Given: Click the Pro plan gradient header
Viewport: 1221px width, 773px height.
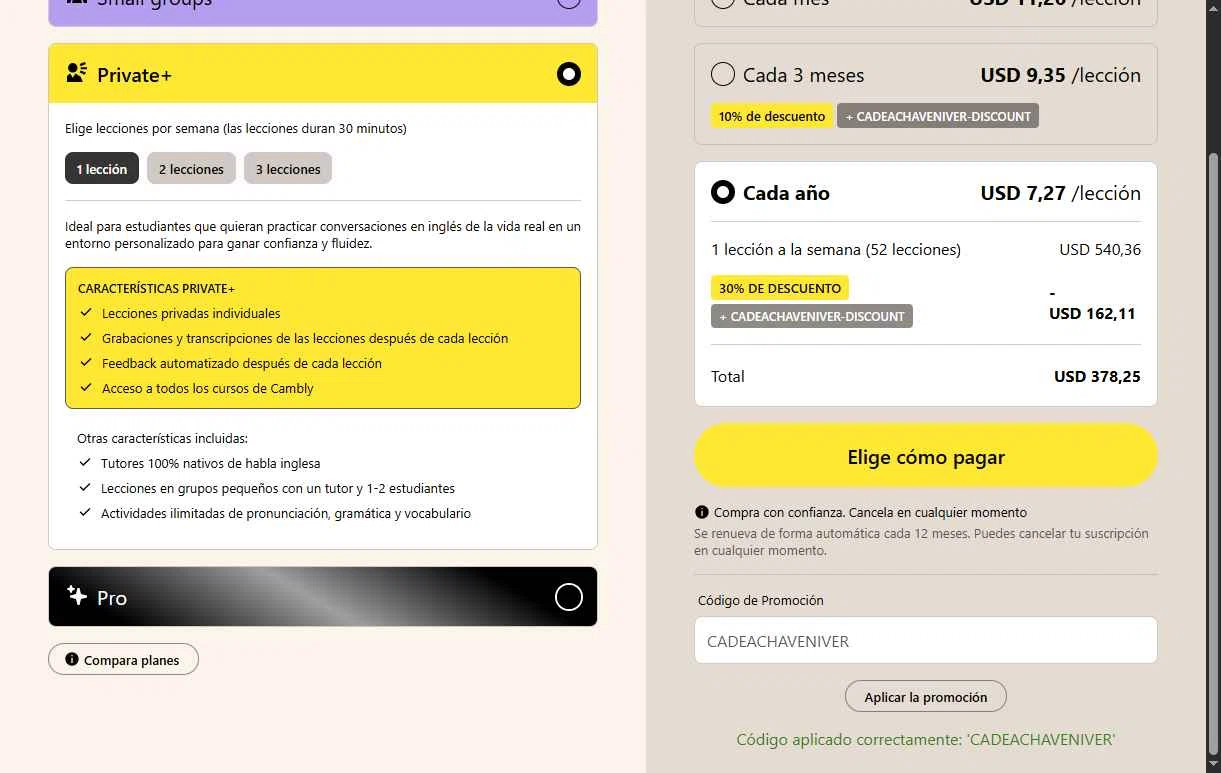Looking at the screenshot, I should pos(323,597).
